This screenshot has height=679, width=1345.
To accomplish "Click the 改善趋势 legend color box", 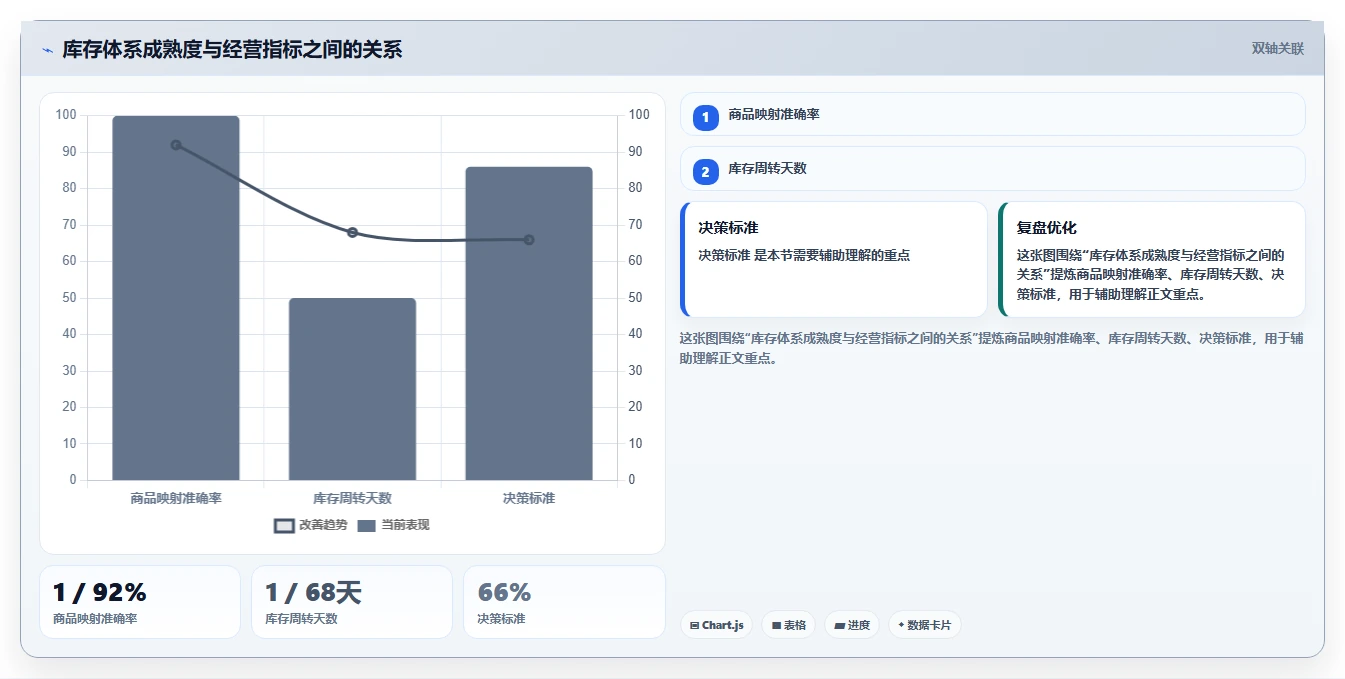I will (x=284, y=526).
